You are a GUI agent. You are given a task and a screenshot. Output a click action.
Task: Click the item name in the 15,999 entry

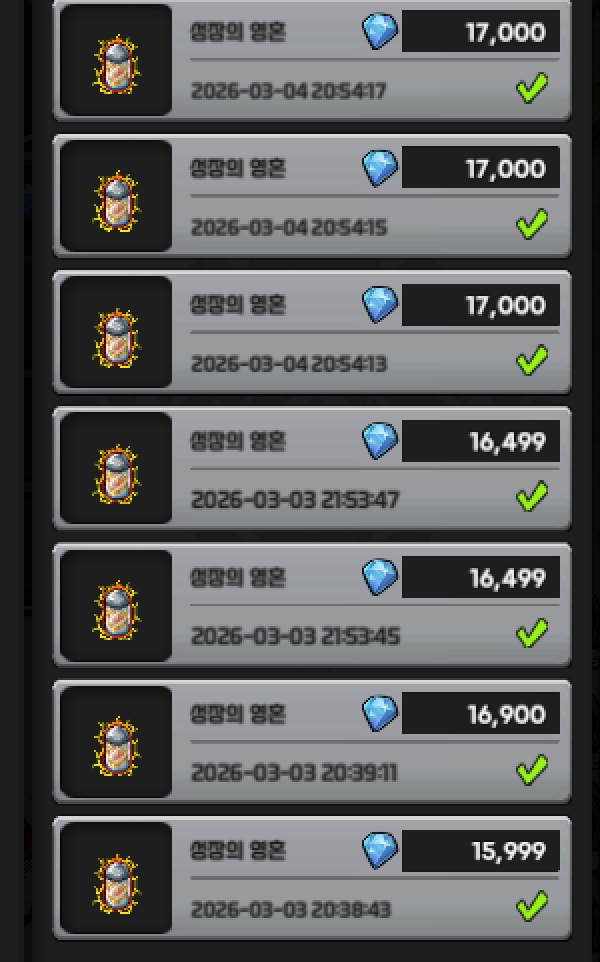tap(238, 850)
